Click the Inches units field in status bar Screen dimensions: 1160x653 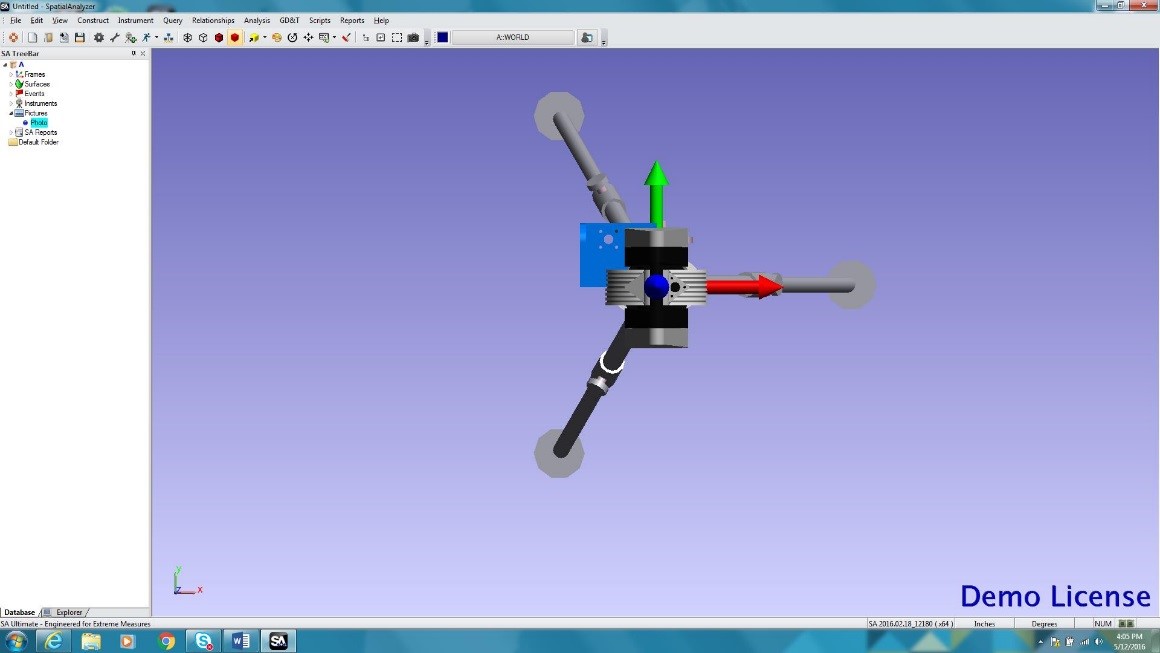[984, 623]
